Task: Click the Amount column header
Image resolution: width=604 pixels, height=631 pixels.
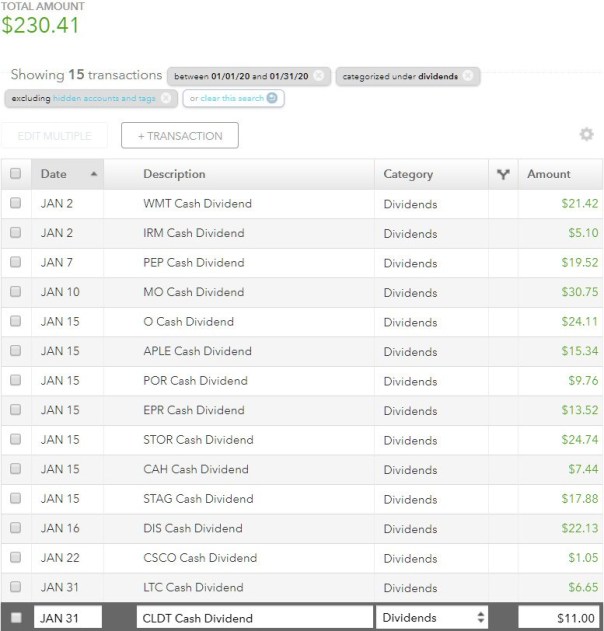Action: pos(548,174)
